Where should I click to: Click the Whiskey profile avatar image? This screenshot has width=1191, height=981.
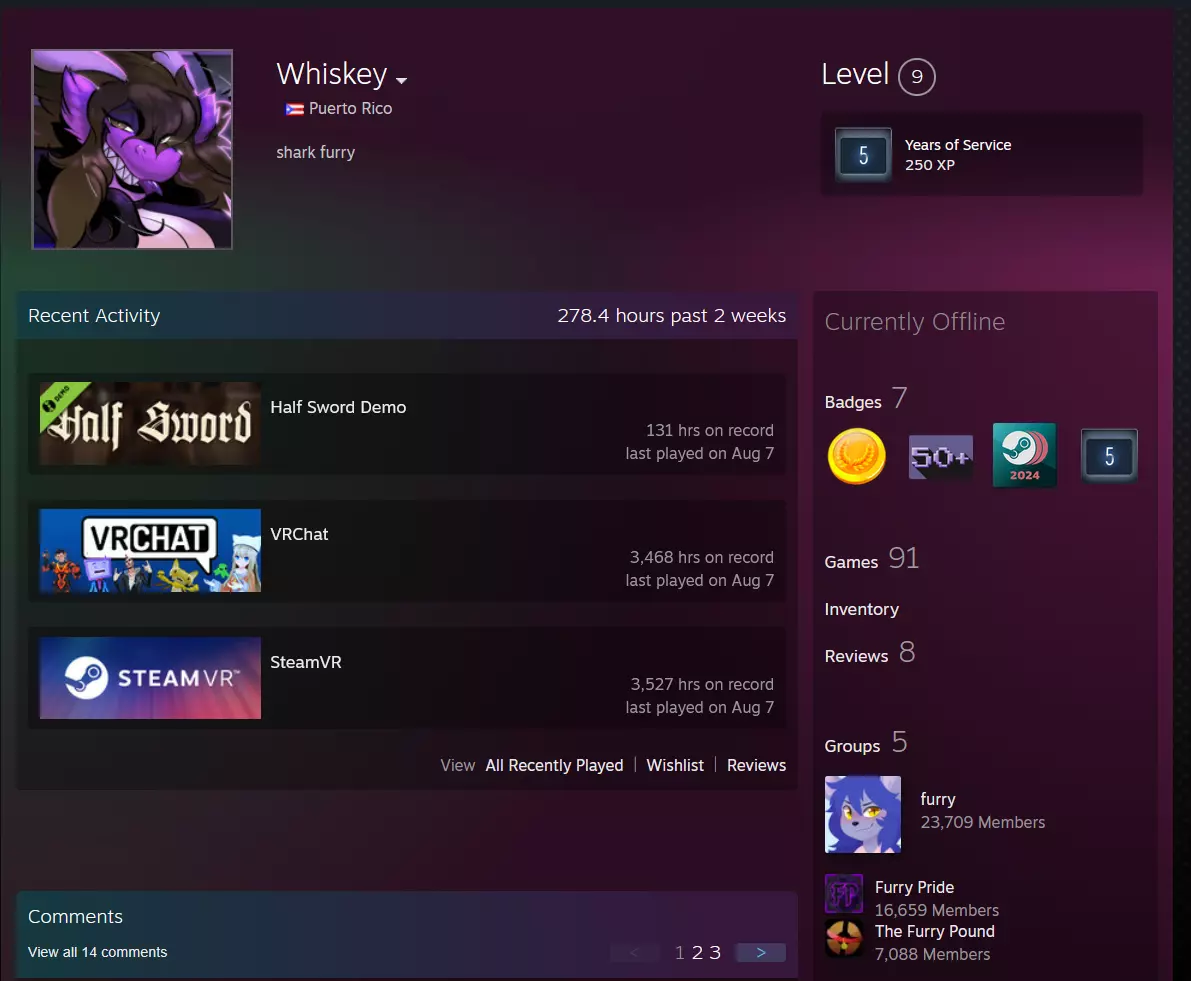click(x=132, y=149)
